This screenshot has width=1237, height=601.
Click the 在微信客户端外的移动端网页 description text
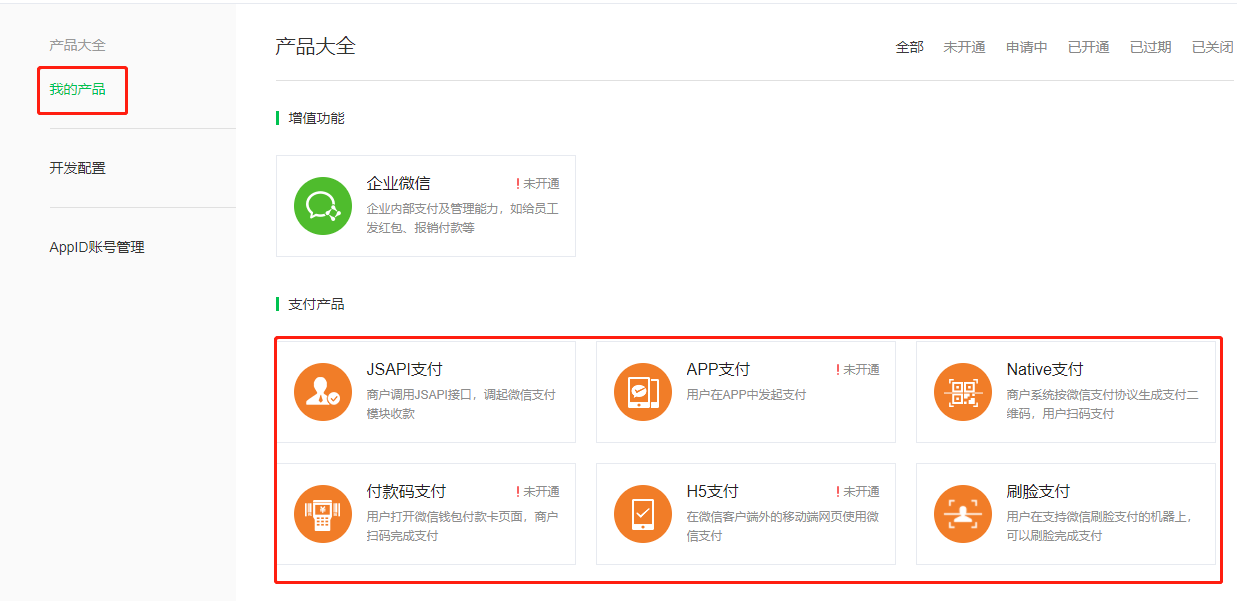(782, 526)
